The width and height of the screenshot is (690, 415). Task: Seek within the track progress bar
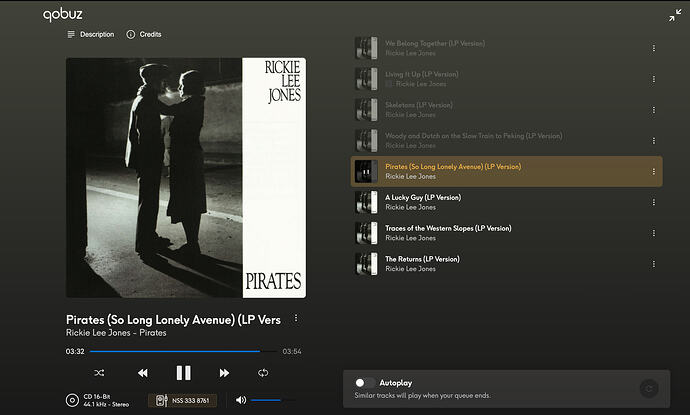(183, 351)
